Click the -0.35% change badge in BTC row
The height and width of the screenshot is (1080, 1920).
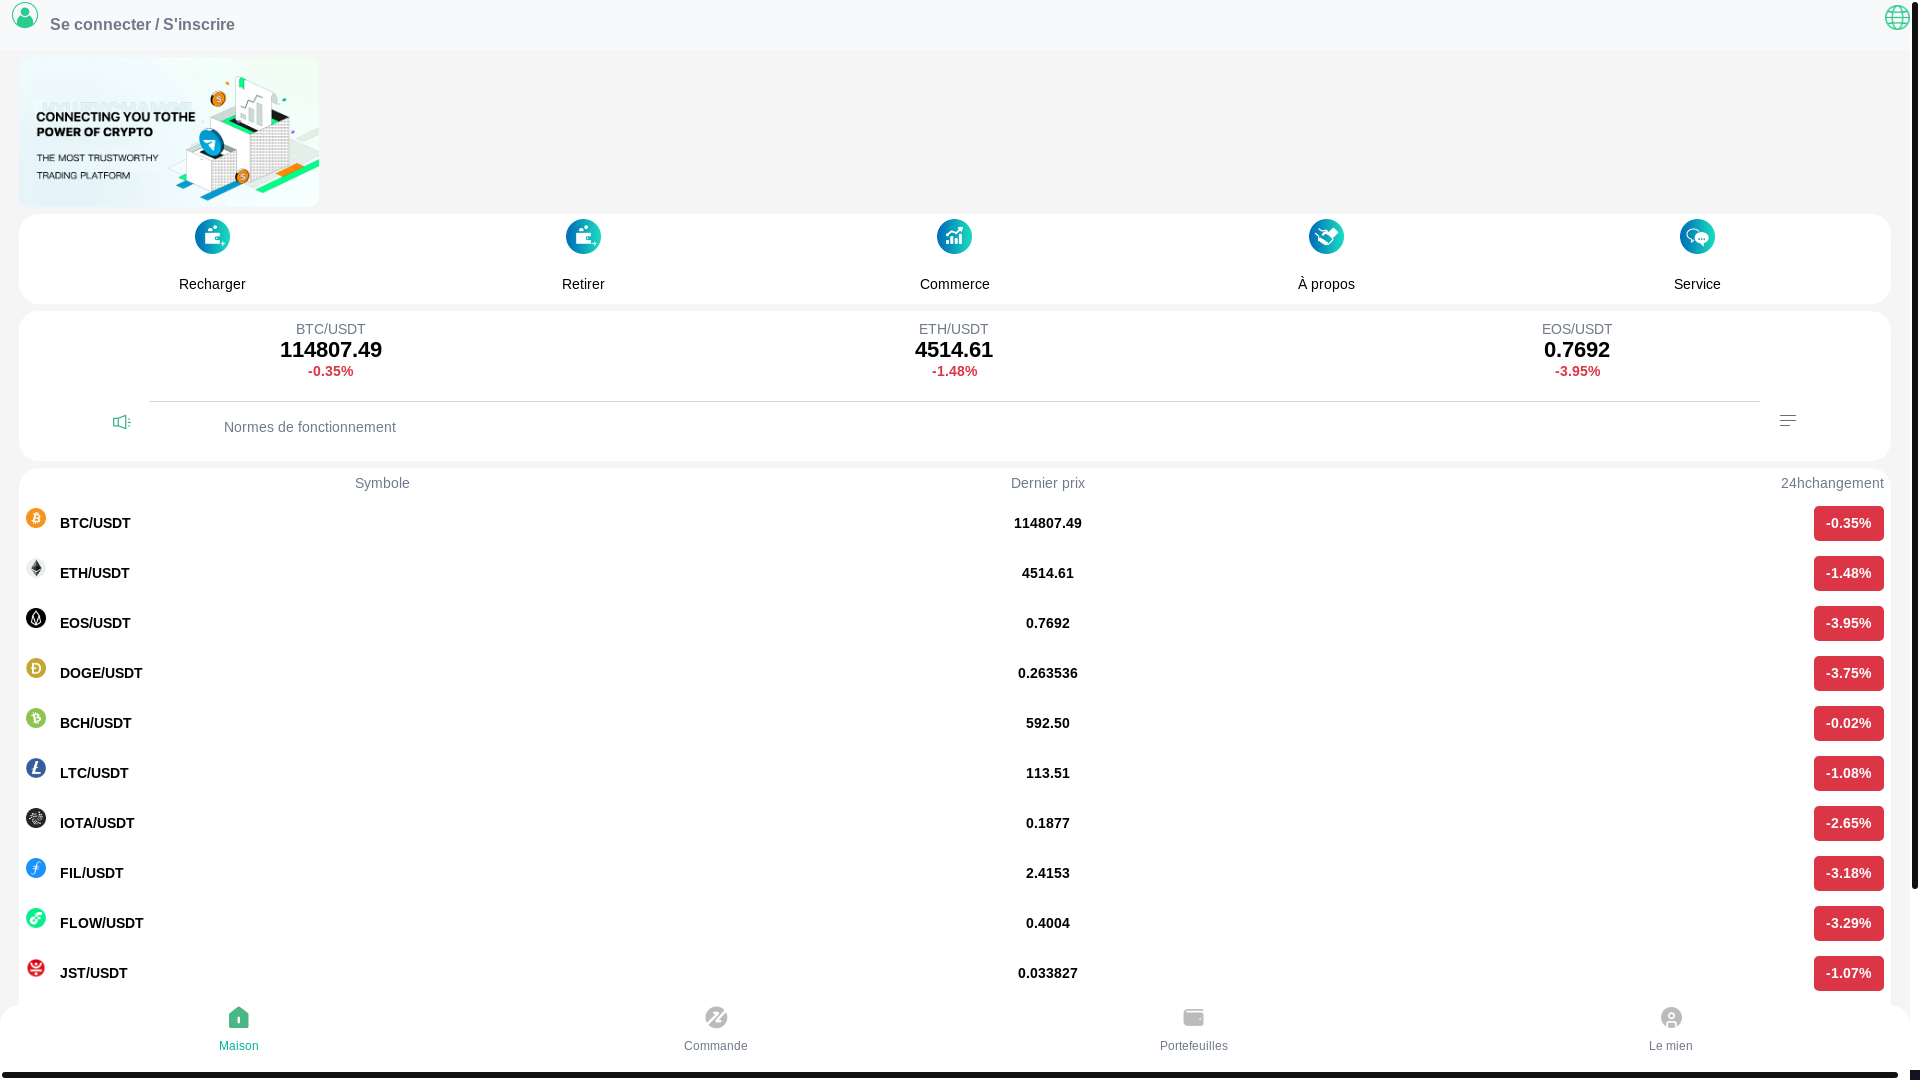coord(1848,523)
